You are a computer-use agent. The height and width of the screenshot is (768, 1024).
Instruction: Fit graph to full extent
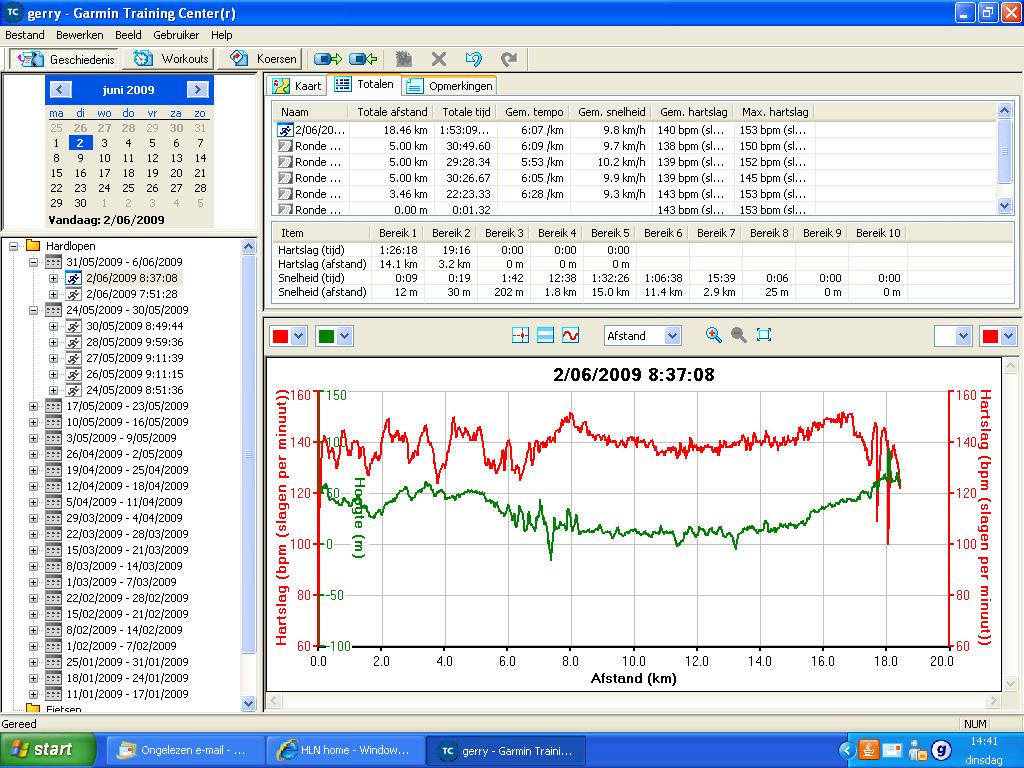click(763, 335)
